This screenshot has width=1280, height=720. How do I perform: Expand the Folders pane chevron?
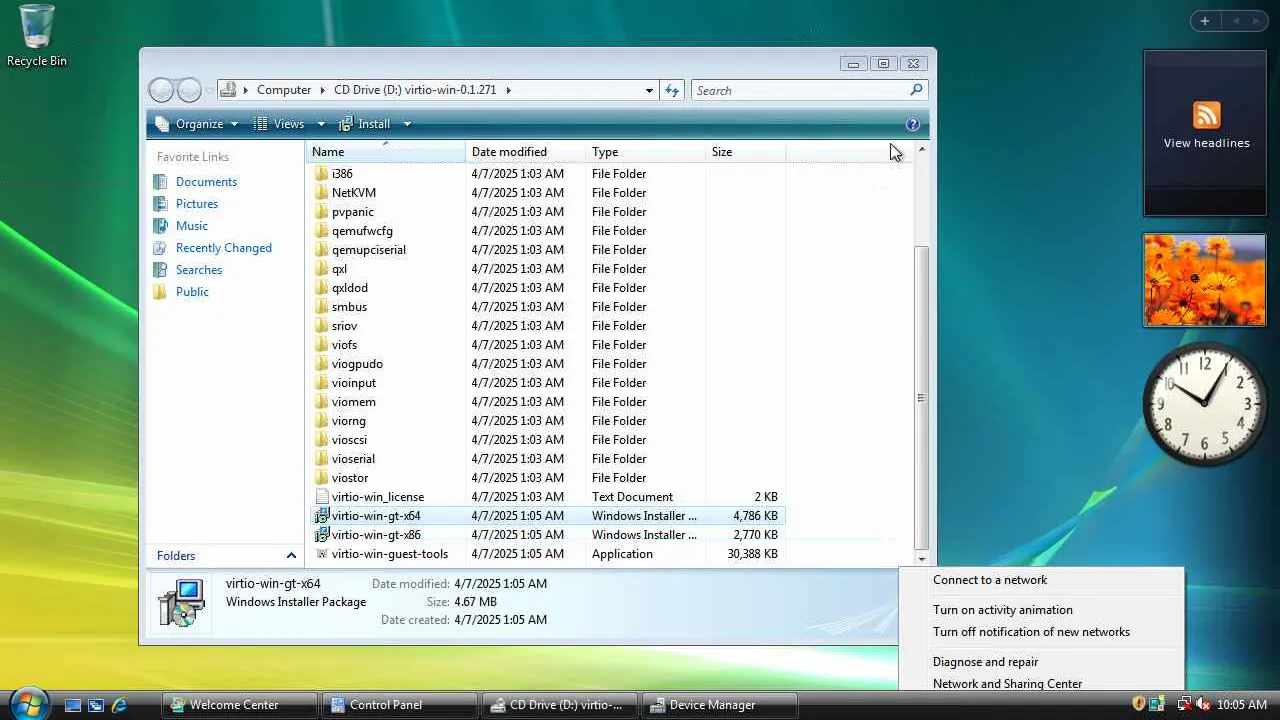291,556
